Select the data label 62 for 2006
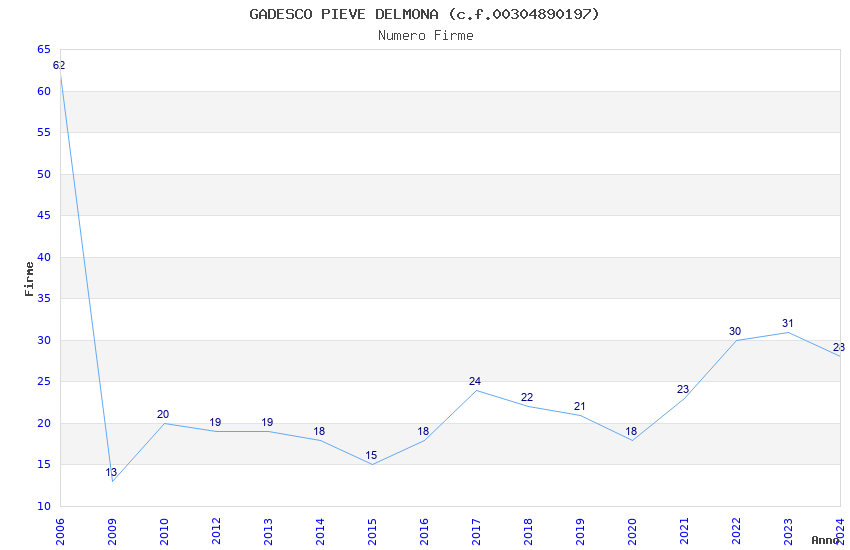Viewport: 850px width, 550px height. point(59,65)
